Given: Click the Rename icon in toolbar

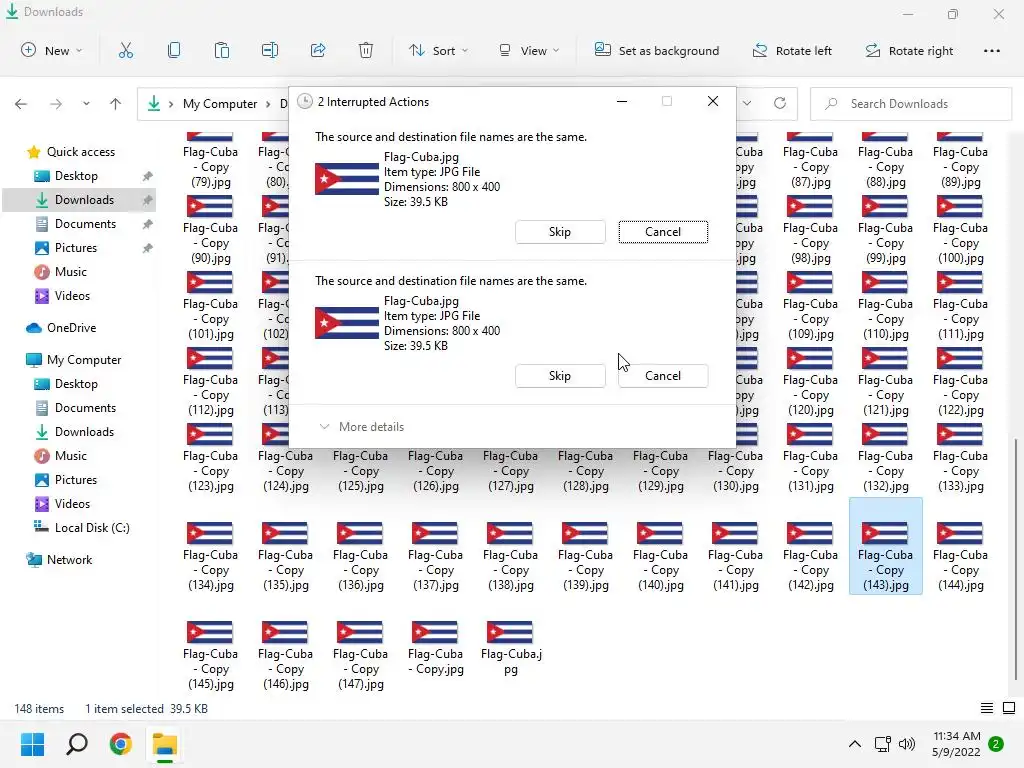Looking at the screenshot, I should pos(270,50).
